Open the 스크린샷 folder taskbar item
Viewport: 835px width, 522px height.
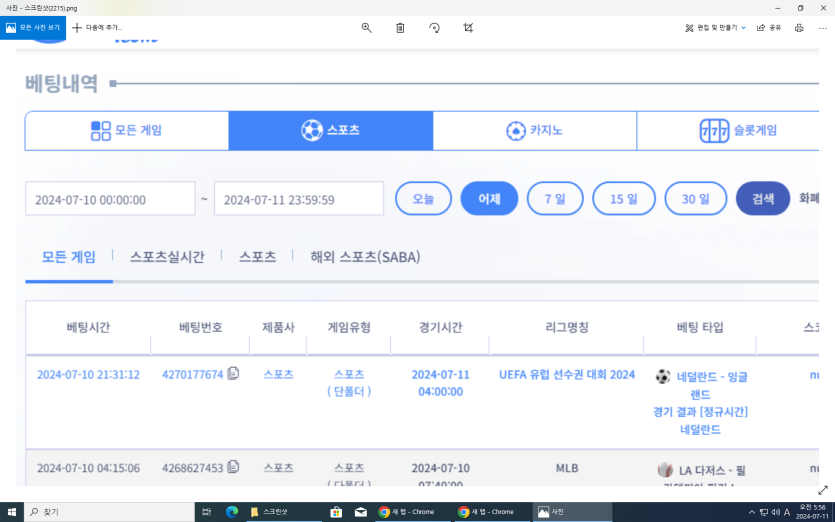(x=283, y=512)
